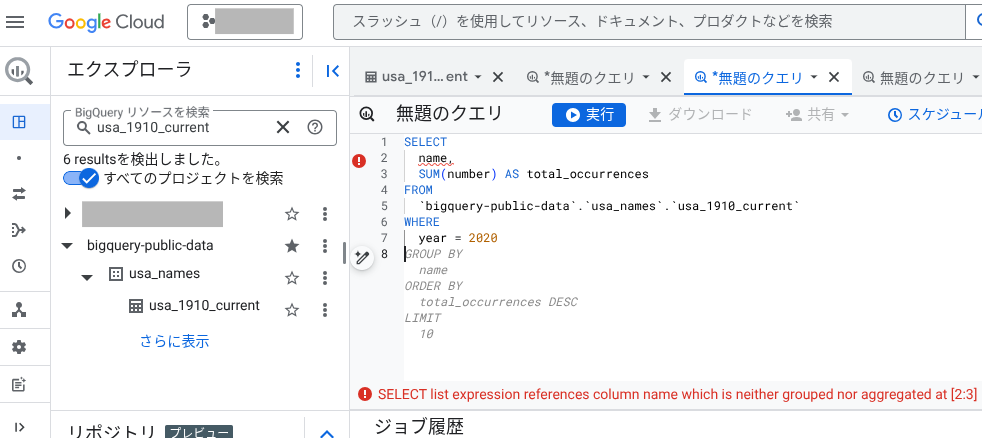This screenshot has width=982, height=438.
Task: Click the red error marker on line 2
Action: (x=360, y=160)
